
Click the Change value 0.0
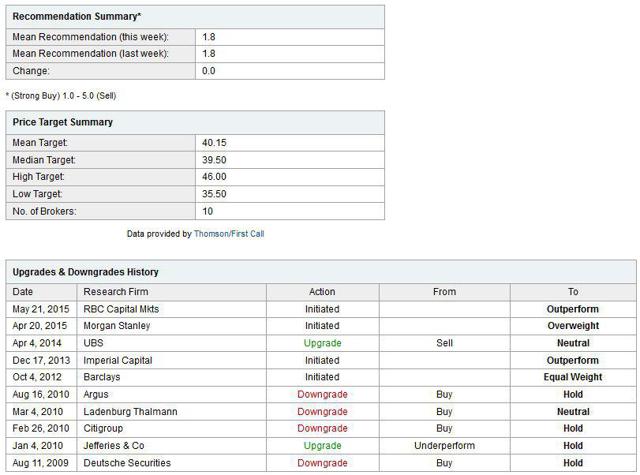(209, 71)
